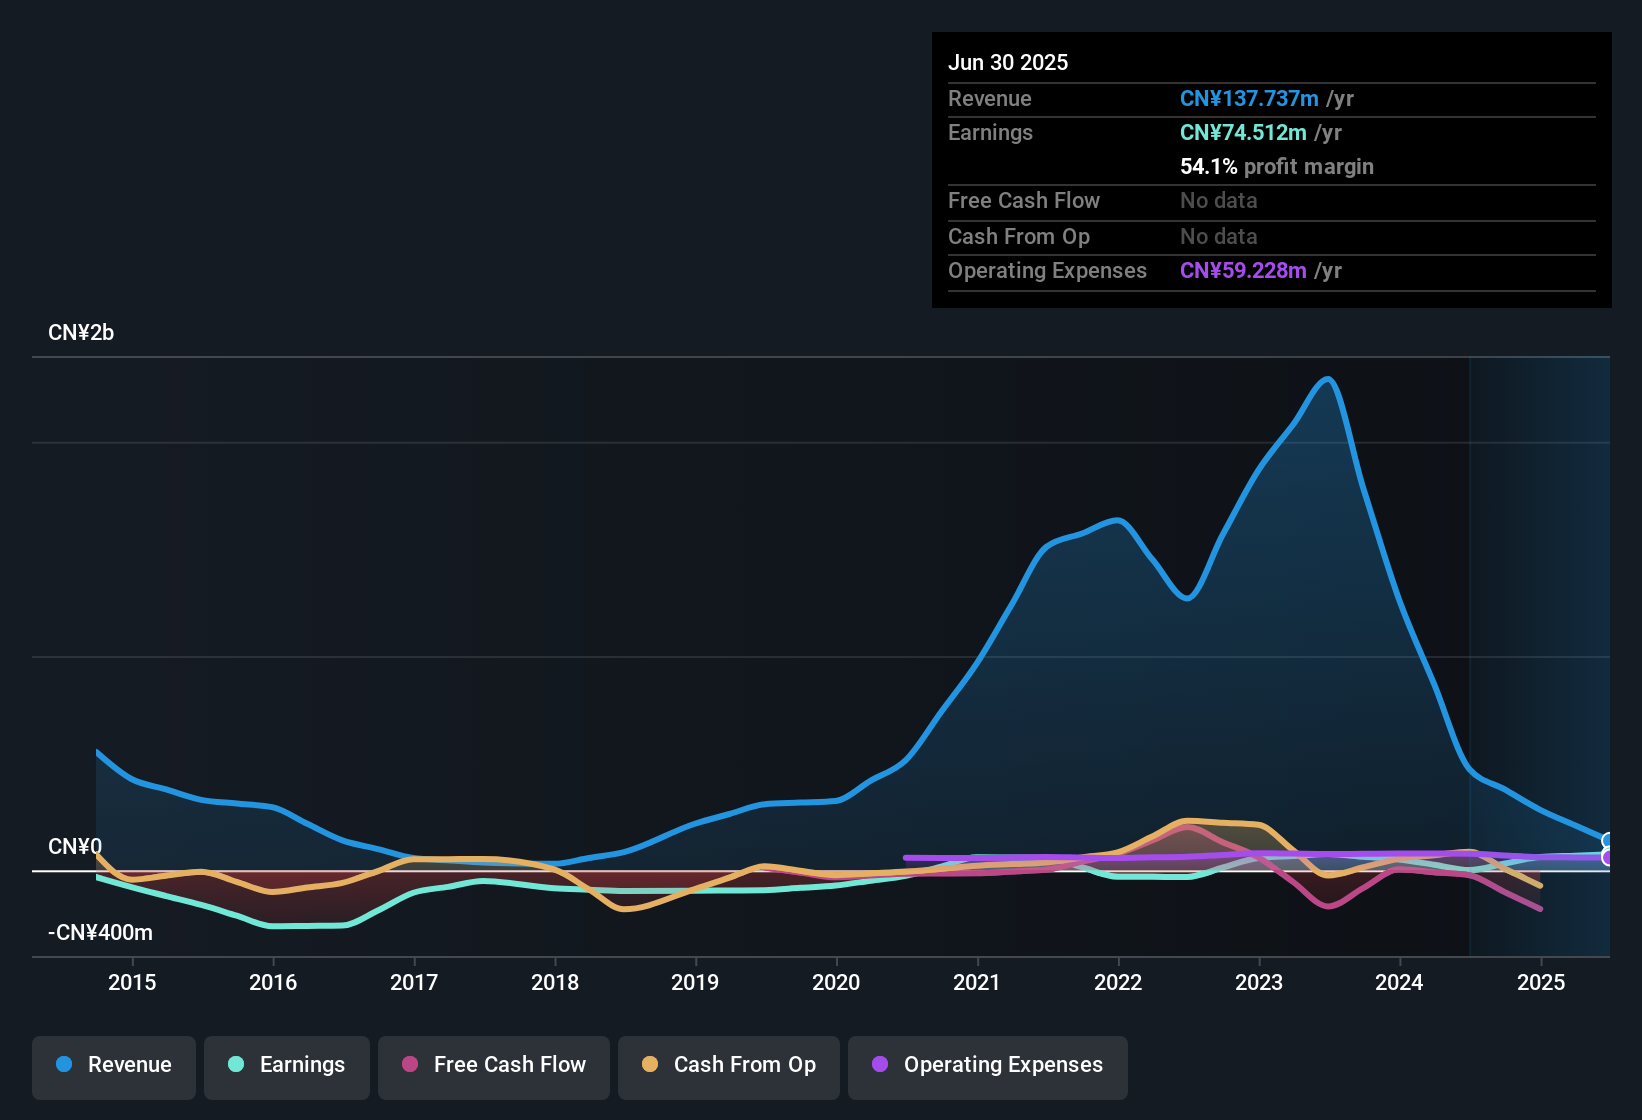This screenshot has height=1120, width=1642.
Task: Toggle the Cash From Op series visibility
Action: tap(728, 1065)
